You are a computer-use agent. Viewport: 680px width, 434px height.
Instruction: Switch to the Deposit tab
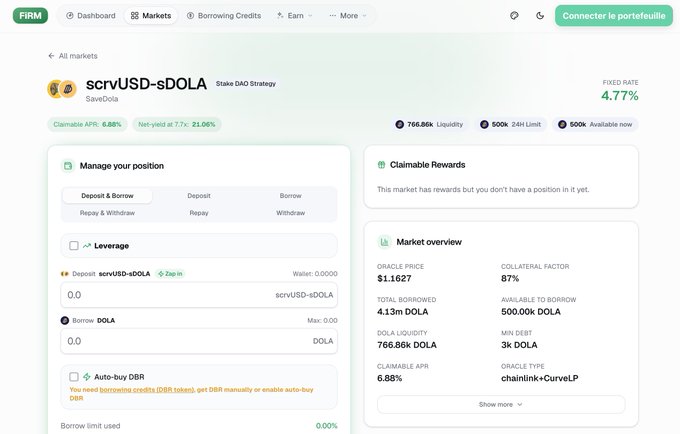199,196
